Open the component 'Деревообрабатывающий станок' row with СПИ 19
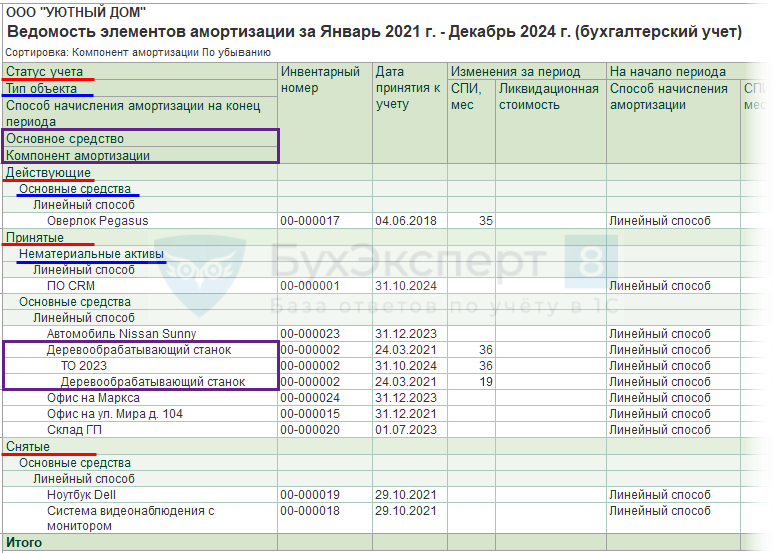The height and width of the screenshot is (553, 774). [140, 382]
